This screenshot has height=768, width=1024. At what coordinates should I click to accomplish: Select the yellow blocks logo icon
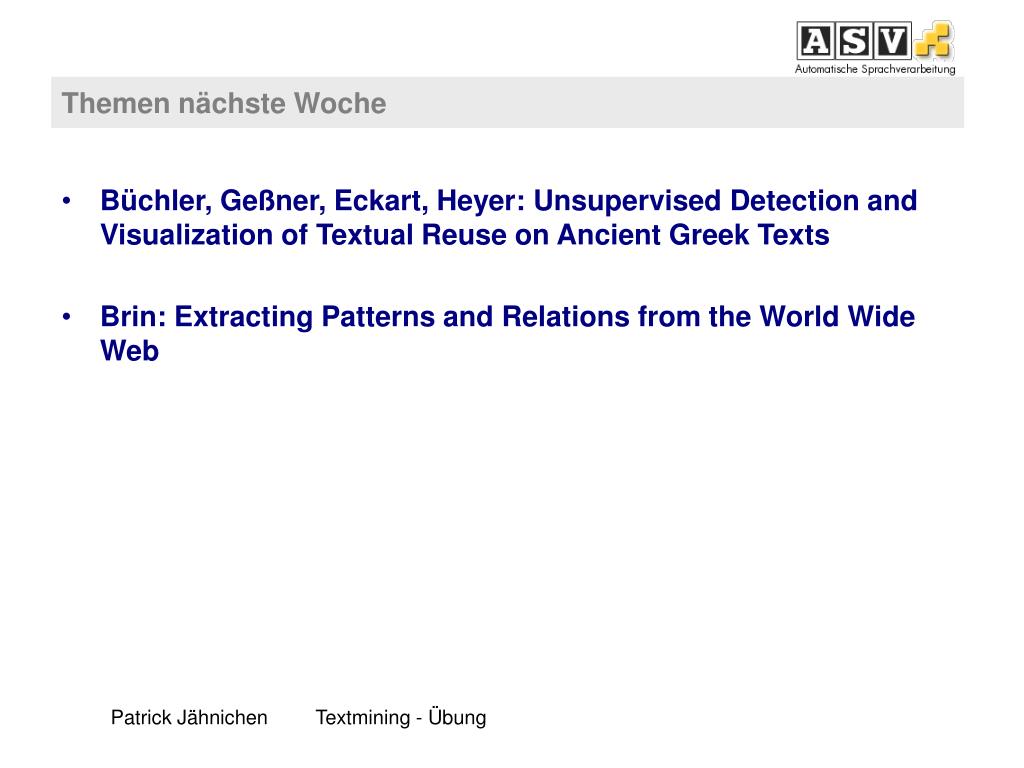click(935, 39)
